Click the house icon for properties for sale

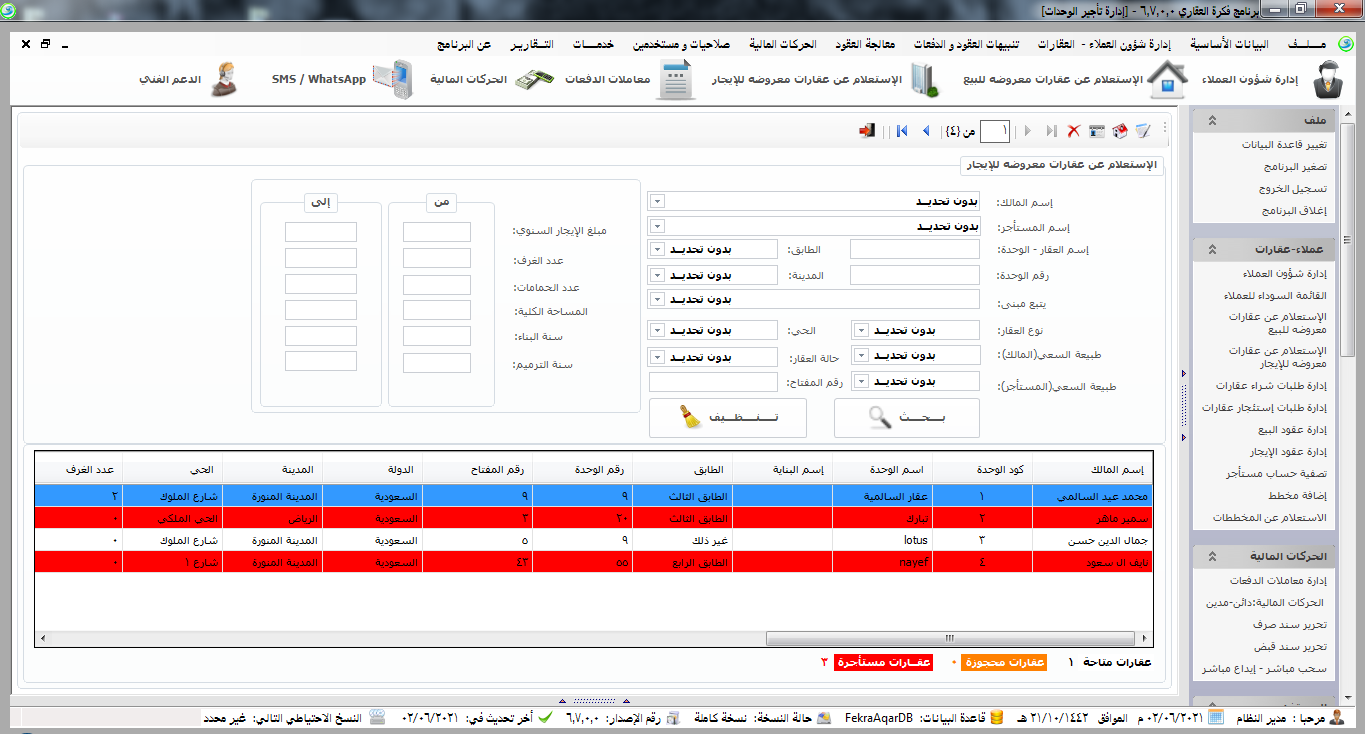click(x=1167, y=80)
